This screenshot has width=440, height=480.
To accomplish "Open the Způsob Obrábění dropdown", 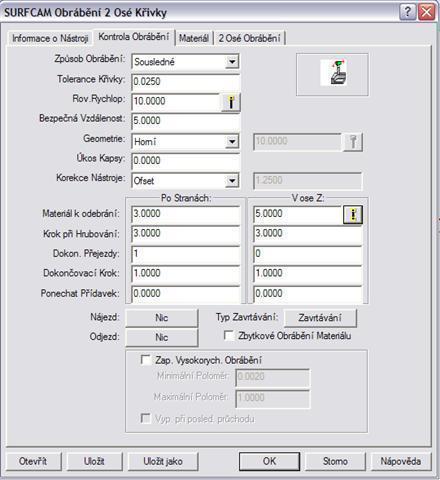I will coord(232,62).
